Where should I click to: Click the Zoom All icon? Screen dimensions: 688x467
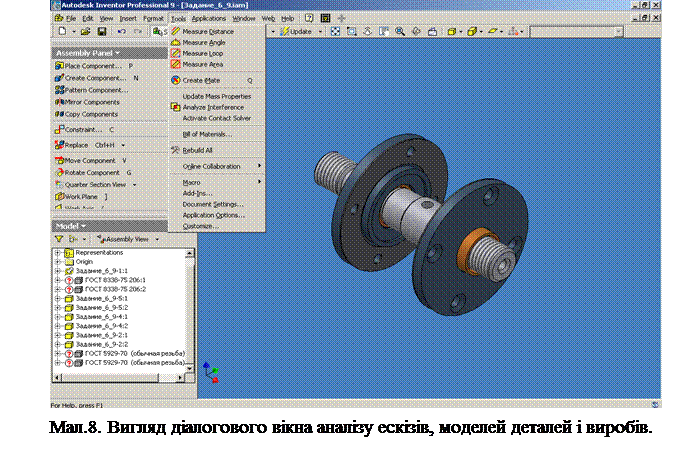point(335,31)
